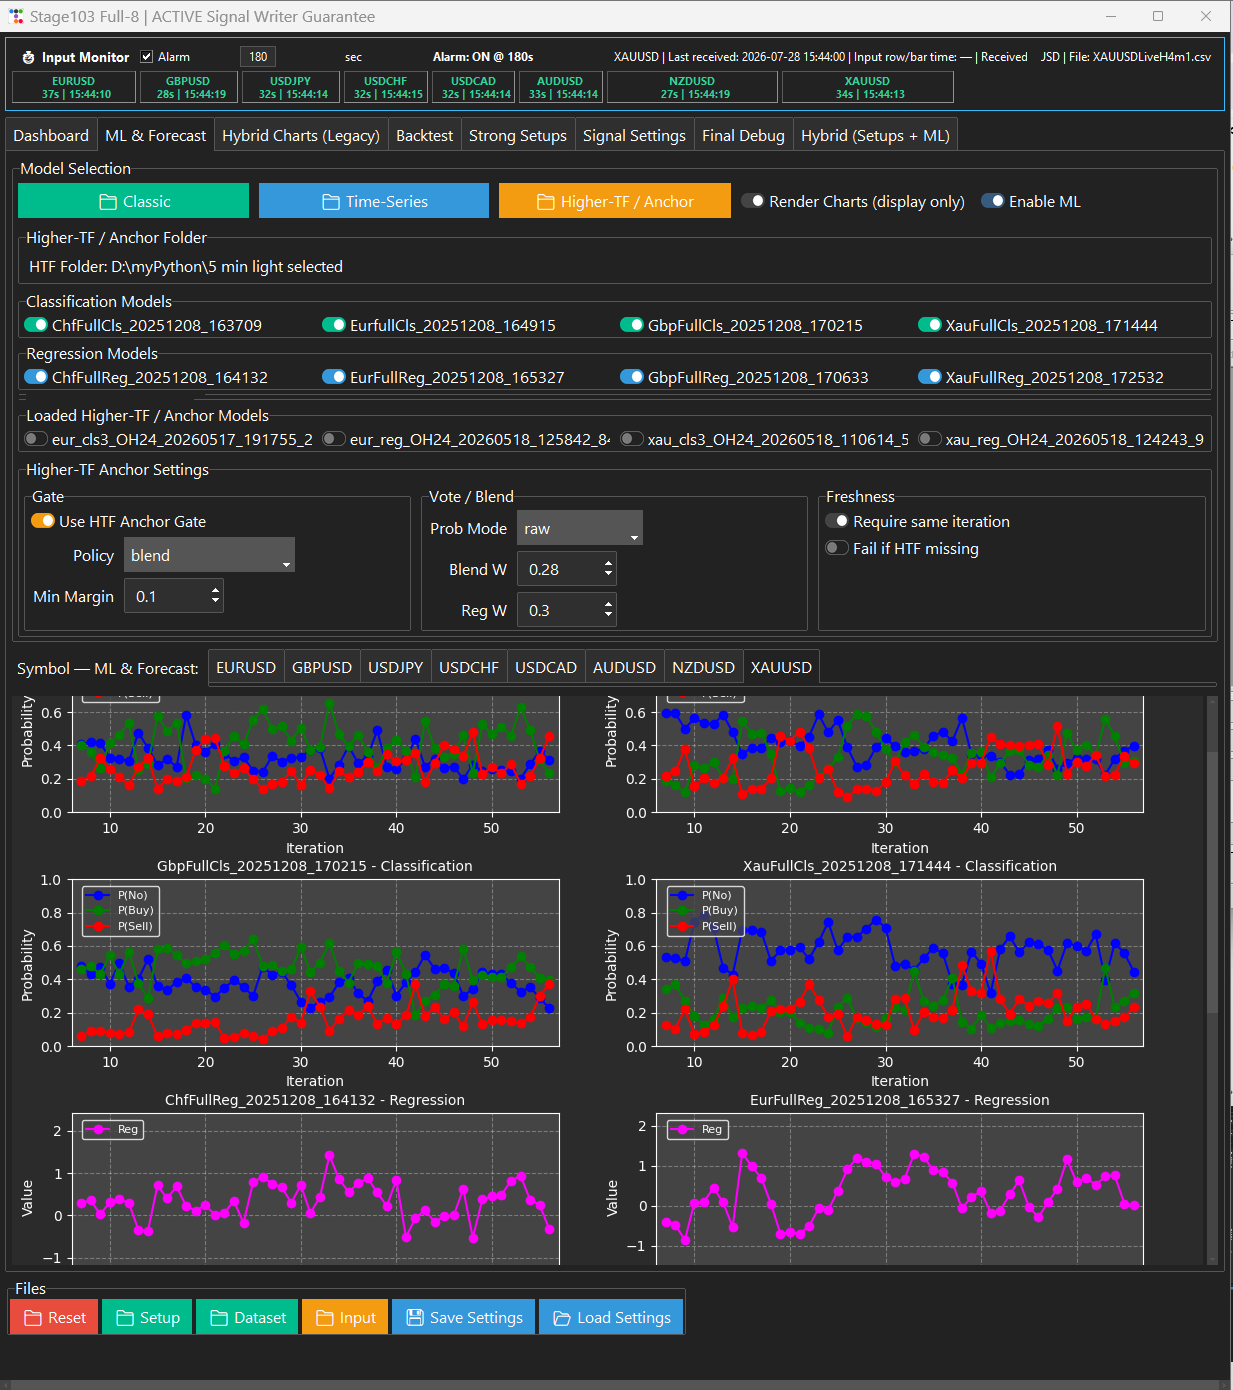Click the HTF Folder path text

186,266
